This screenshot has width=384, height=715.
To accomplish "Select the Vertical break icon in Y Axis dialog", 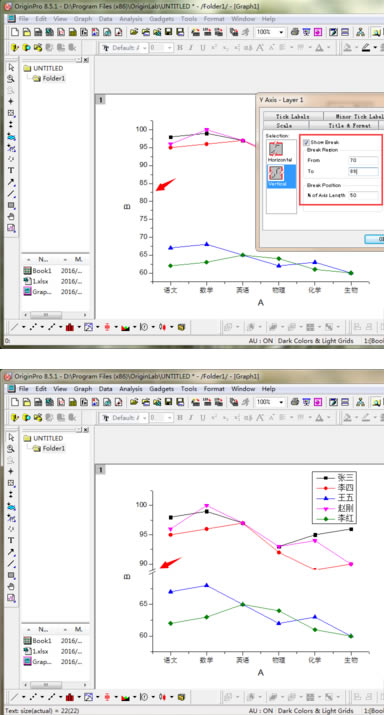I will [276, 173].
